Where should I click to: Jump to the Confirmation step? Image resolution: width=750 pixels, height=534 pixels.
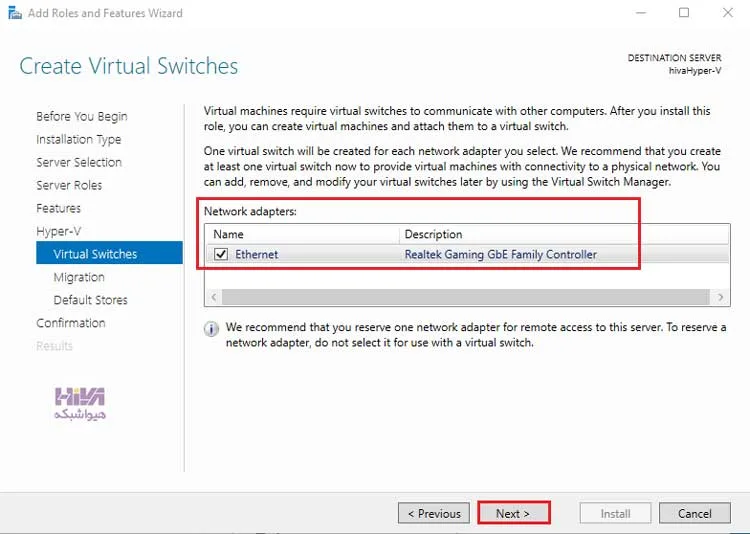coord(71,323)
